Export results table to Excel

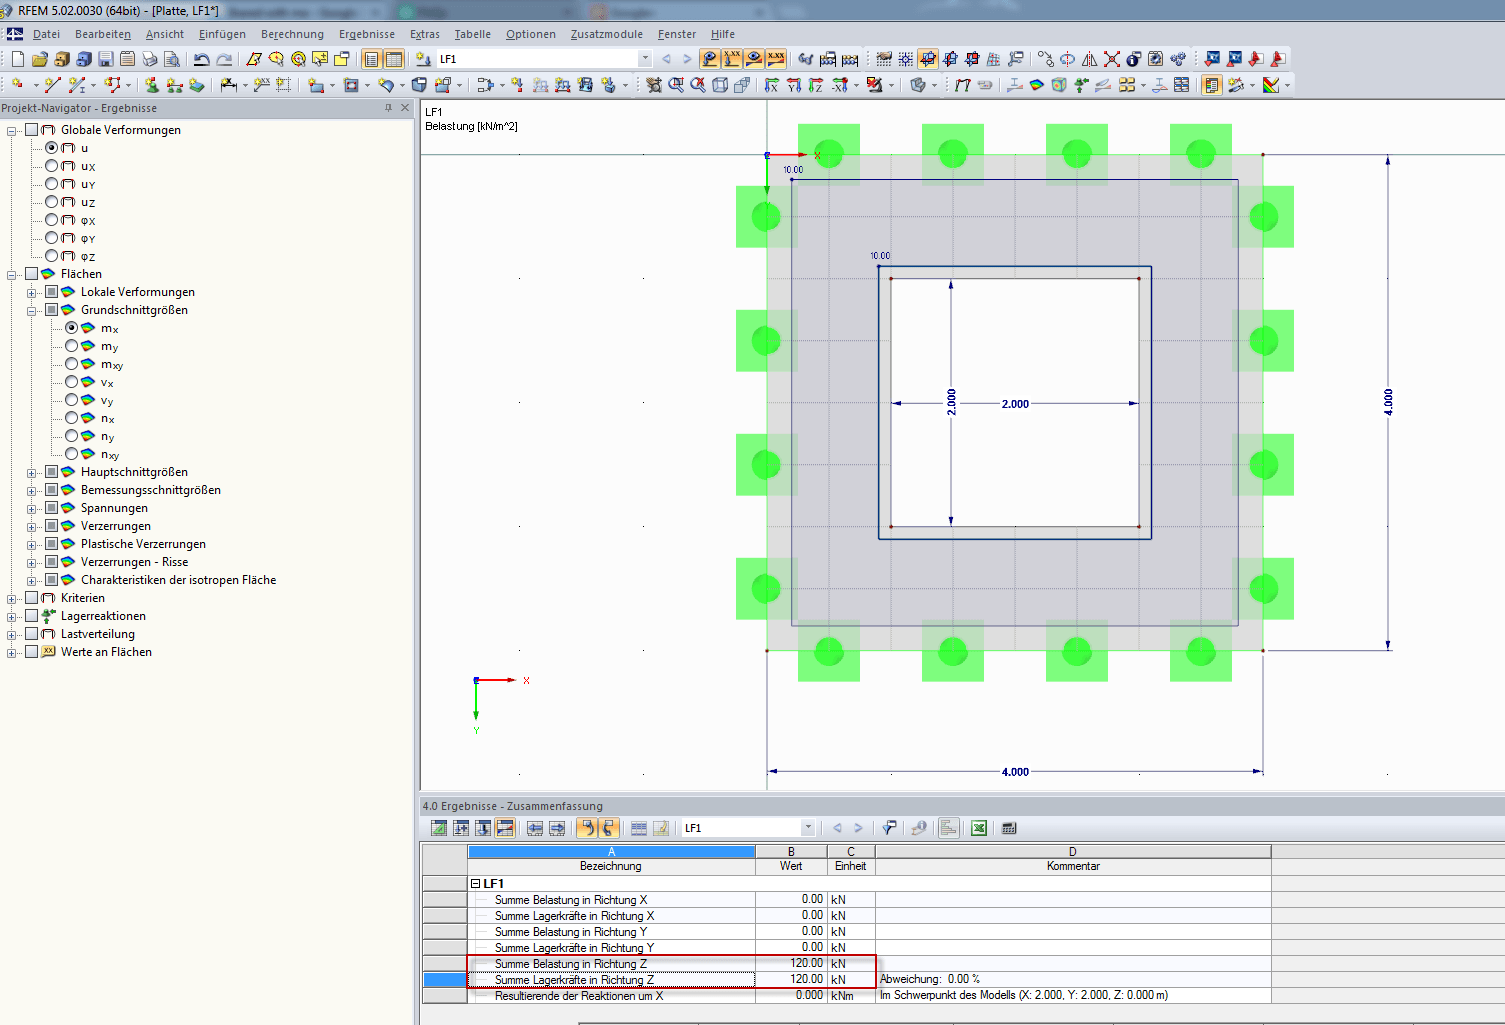point(979,828)
